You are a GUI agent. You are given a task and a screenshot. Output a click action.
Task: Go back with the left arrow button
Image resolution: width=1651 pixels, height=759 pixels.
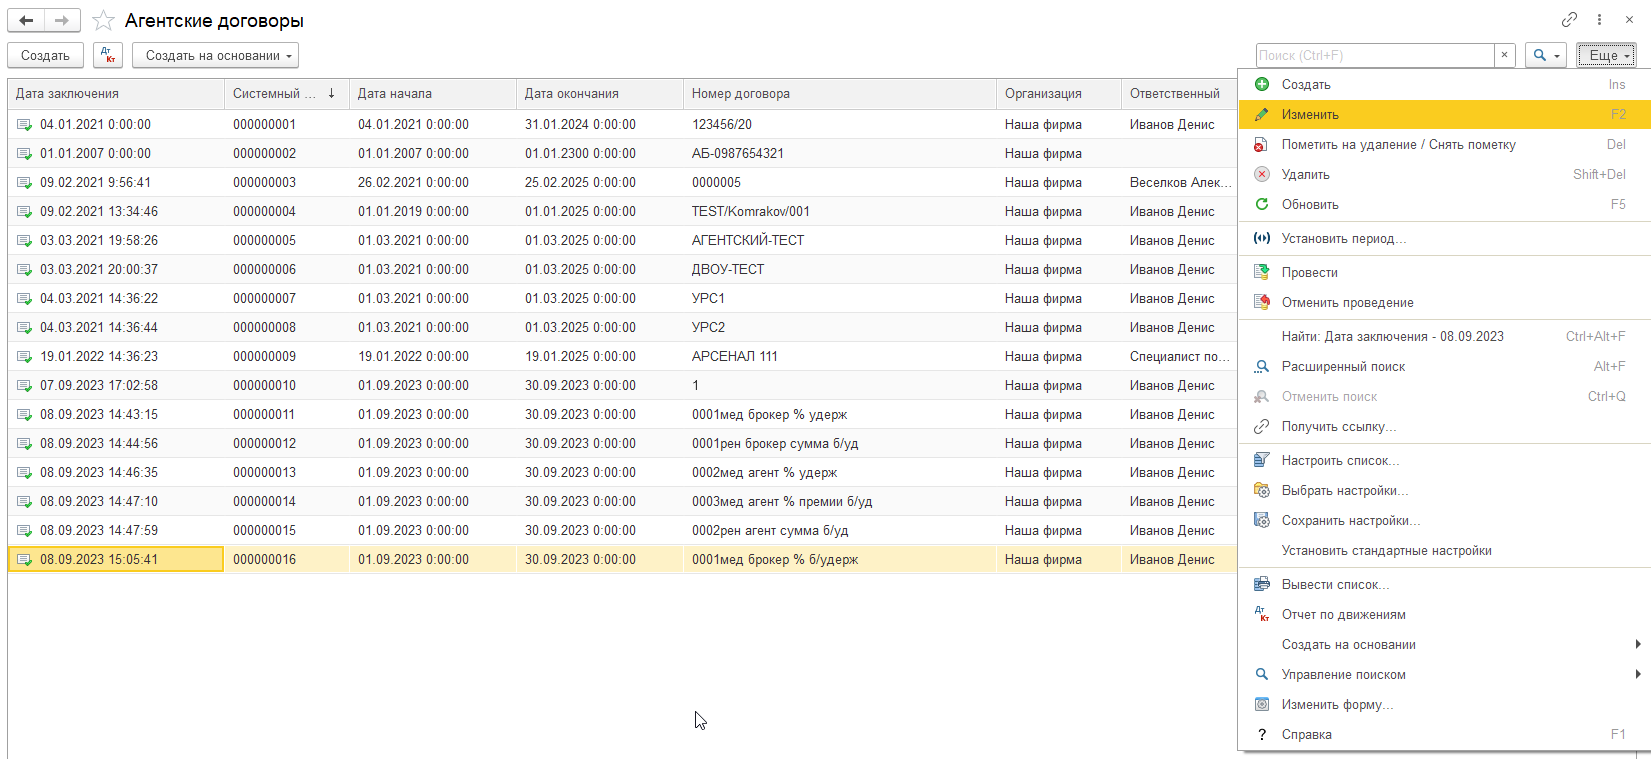(27, 20)
